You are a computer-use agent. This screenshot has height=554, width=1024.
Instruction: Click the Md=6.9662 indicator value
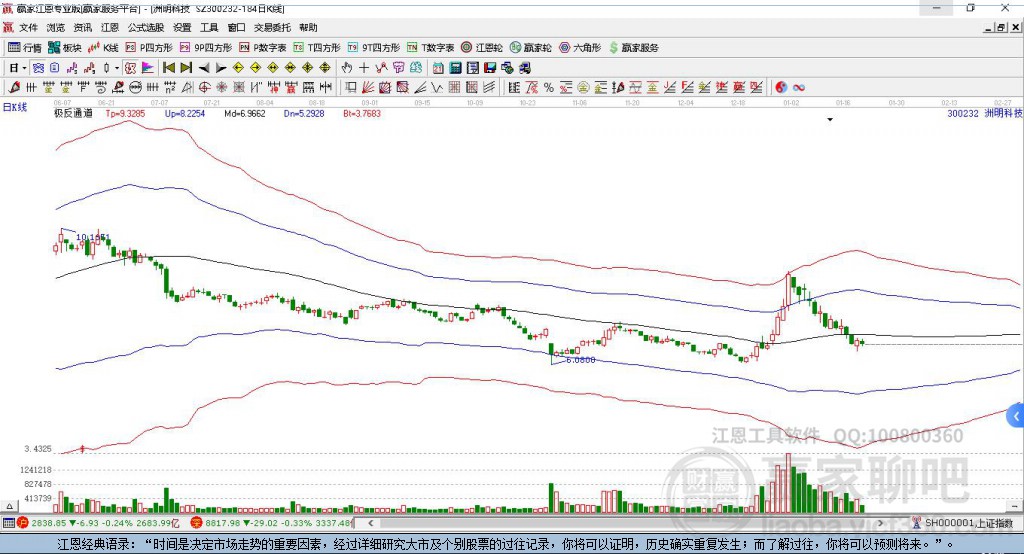point(245,114)
